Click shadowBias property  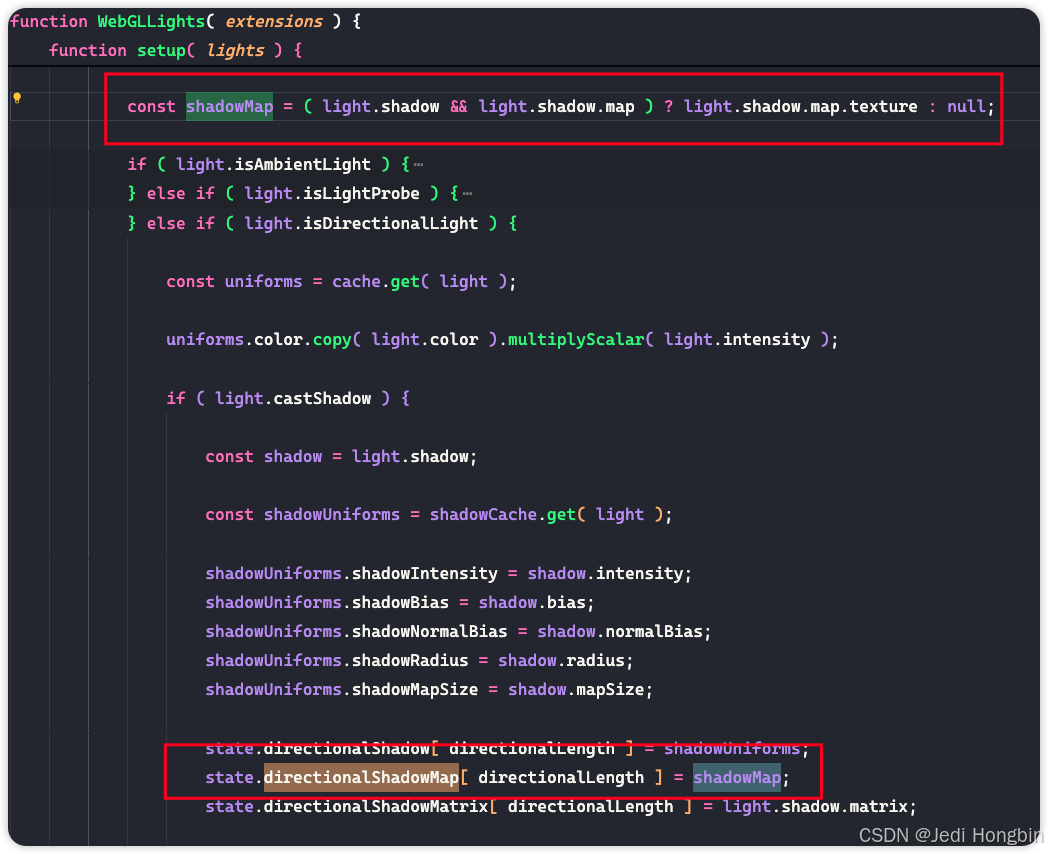pyautogui.click(x=400, y=603)
